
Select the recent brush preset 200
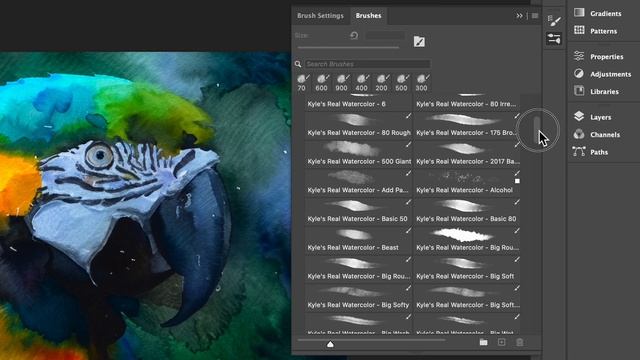[x=382, y=82]
